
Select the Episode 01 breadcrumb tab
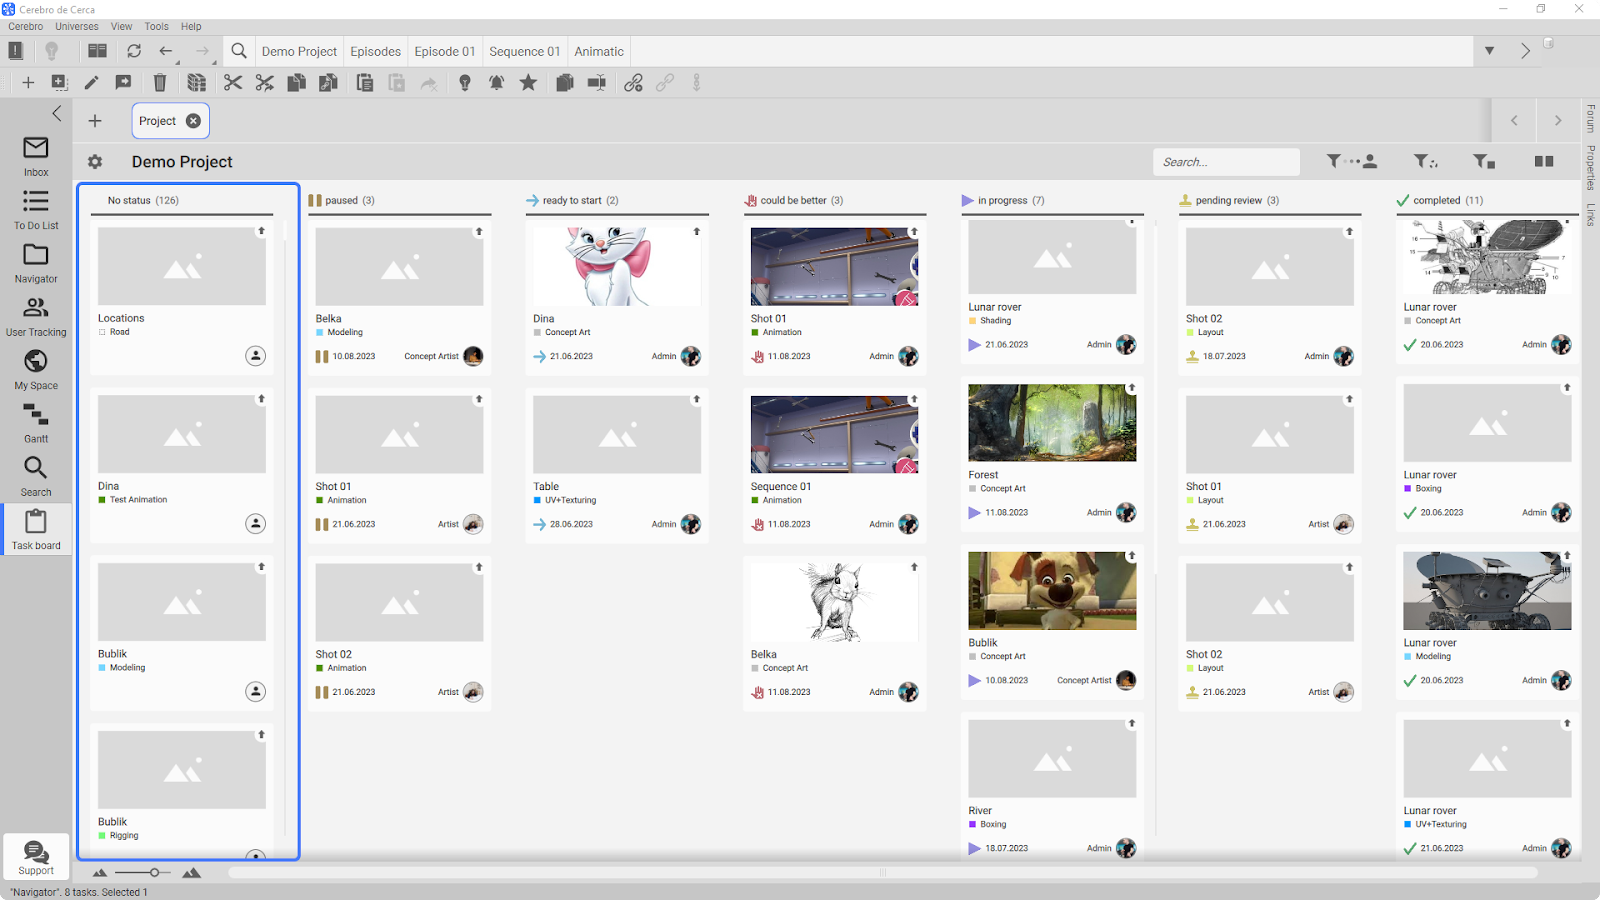[x=445, y=51]
